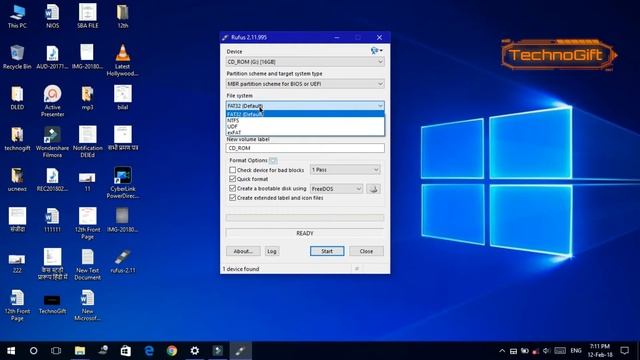Select the mp3 folder icon
This screenshot has height=360, width=640.
coord(87,98)
